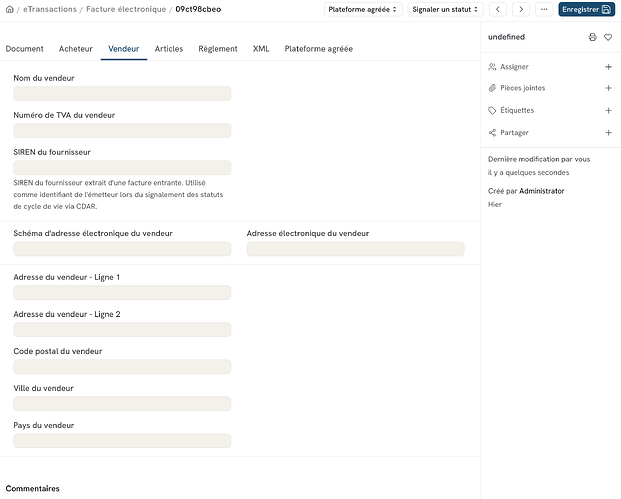Click the 09ct98cbeo document ID text
Viewport: 621px width, 499px height.
[x=198, y=9]
